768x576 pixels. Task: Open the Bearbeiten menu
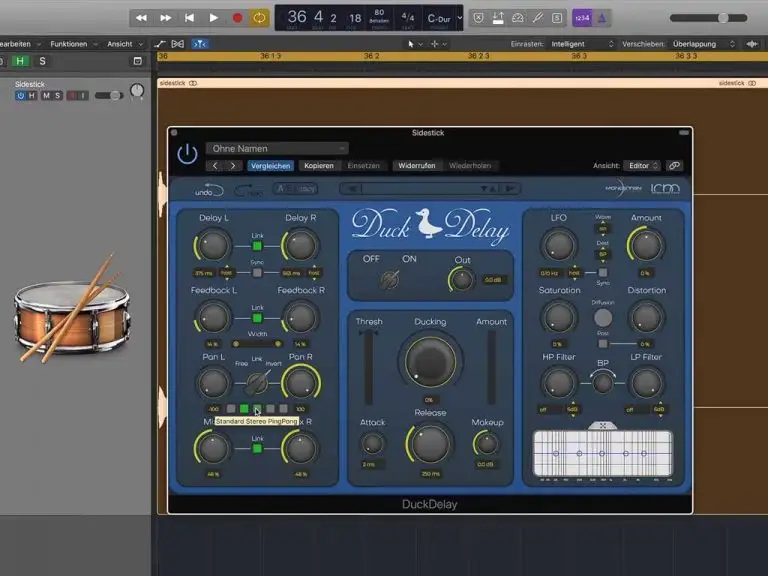[20, 44]
